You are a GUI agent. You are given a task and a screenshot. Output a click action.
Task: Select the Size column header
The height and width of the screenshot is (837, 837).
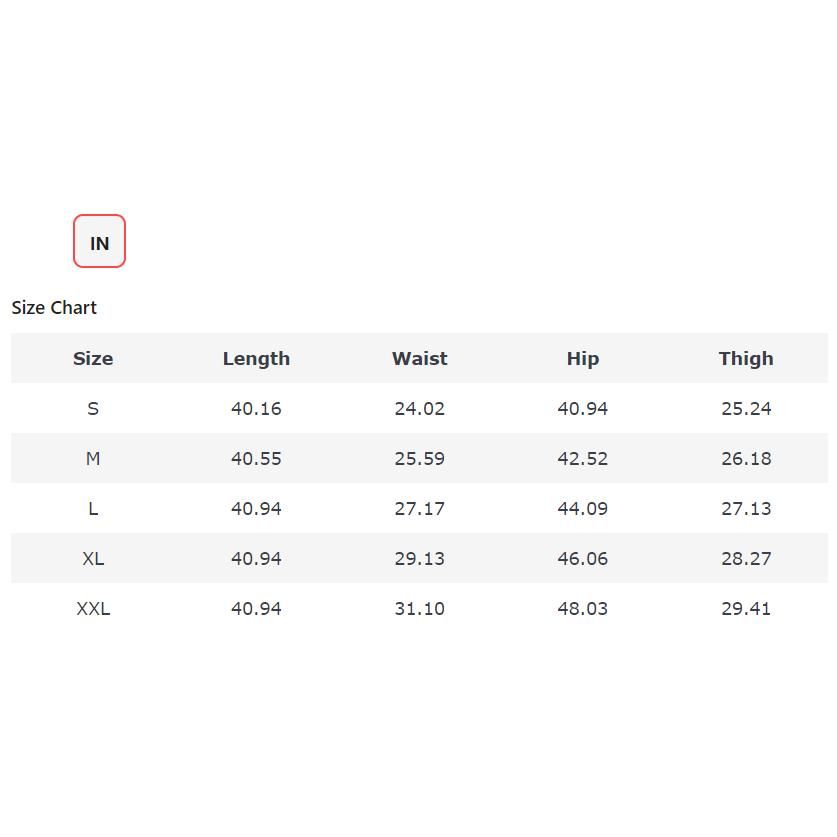click(93, 359)
